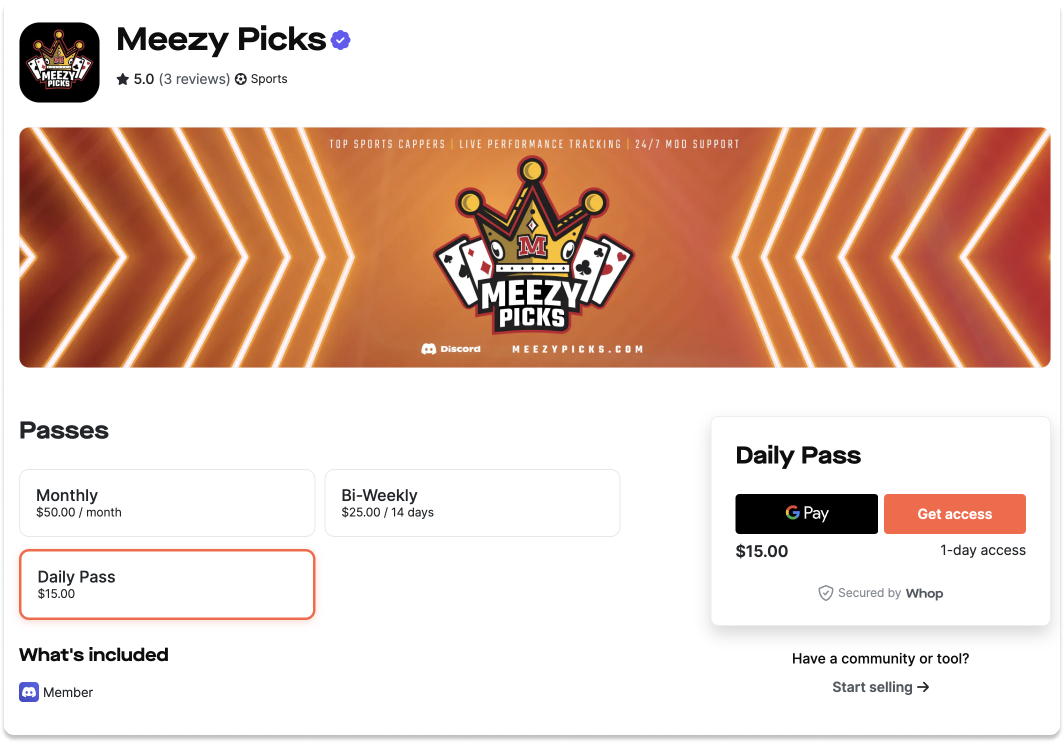Click the Meezy Picks crown logo avatar
Image resolution: width=1064 pixels, height=743 pixels.
coord(59,62)
